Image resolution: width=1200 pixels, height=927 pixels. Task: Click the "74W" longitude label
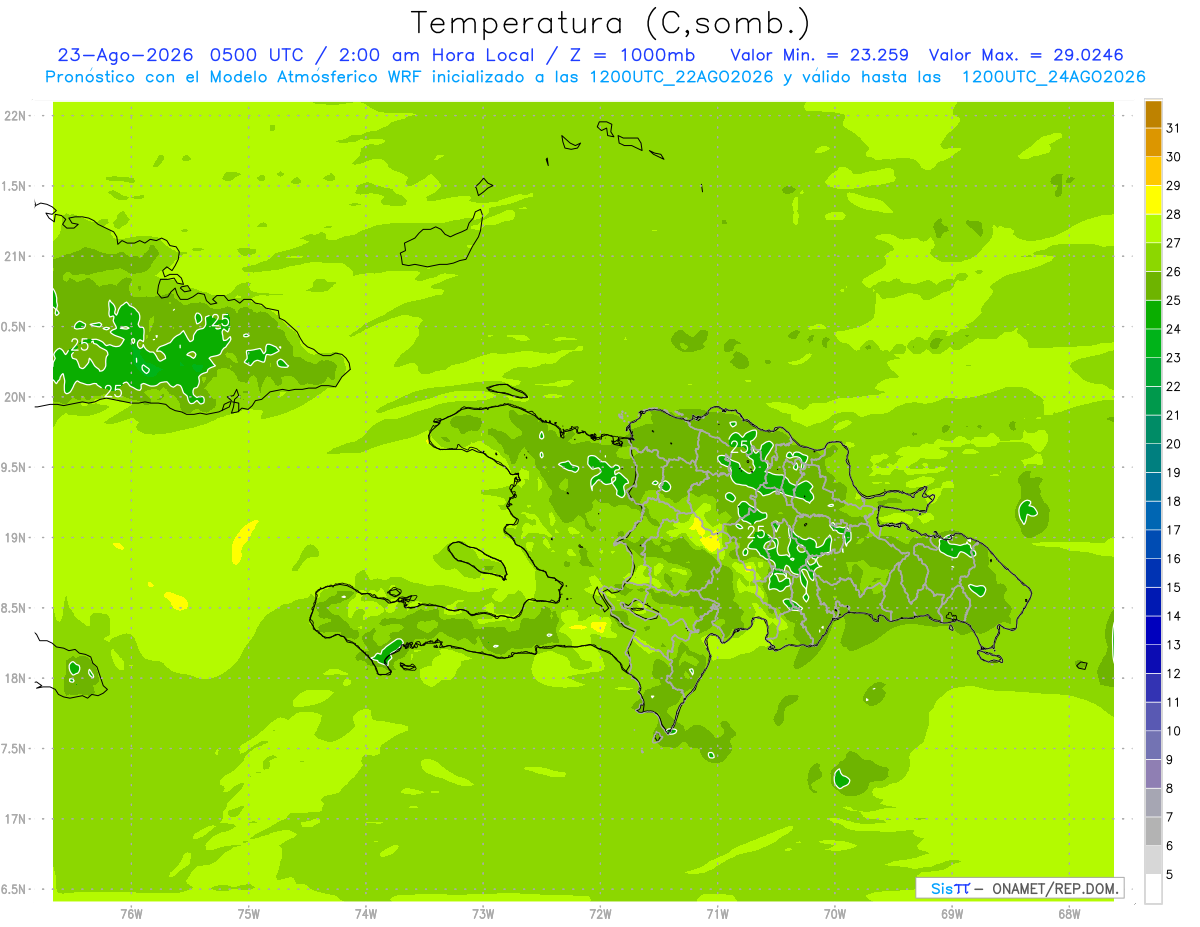[x=366, y=913]
